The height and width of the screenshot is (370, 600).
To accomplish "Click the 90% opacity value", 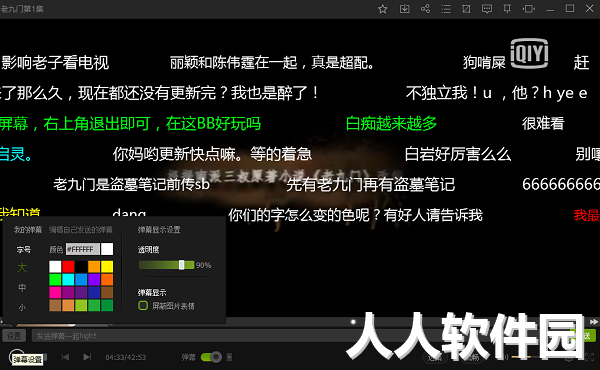I will 204,265.
